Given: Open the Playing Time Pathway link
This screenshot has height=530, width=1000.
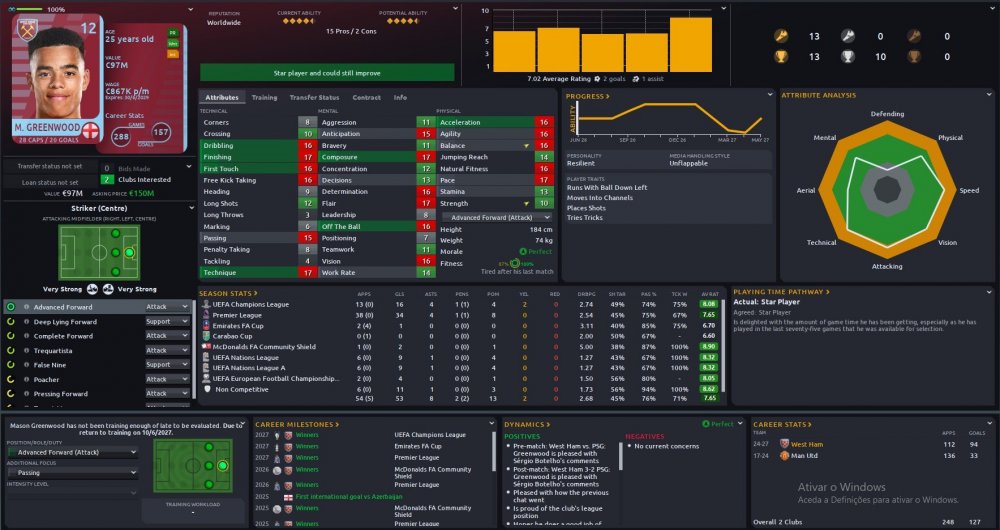Looking at the screenshot, I should 781,291.
